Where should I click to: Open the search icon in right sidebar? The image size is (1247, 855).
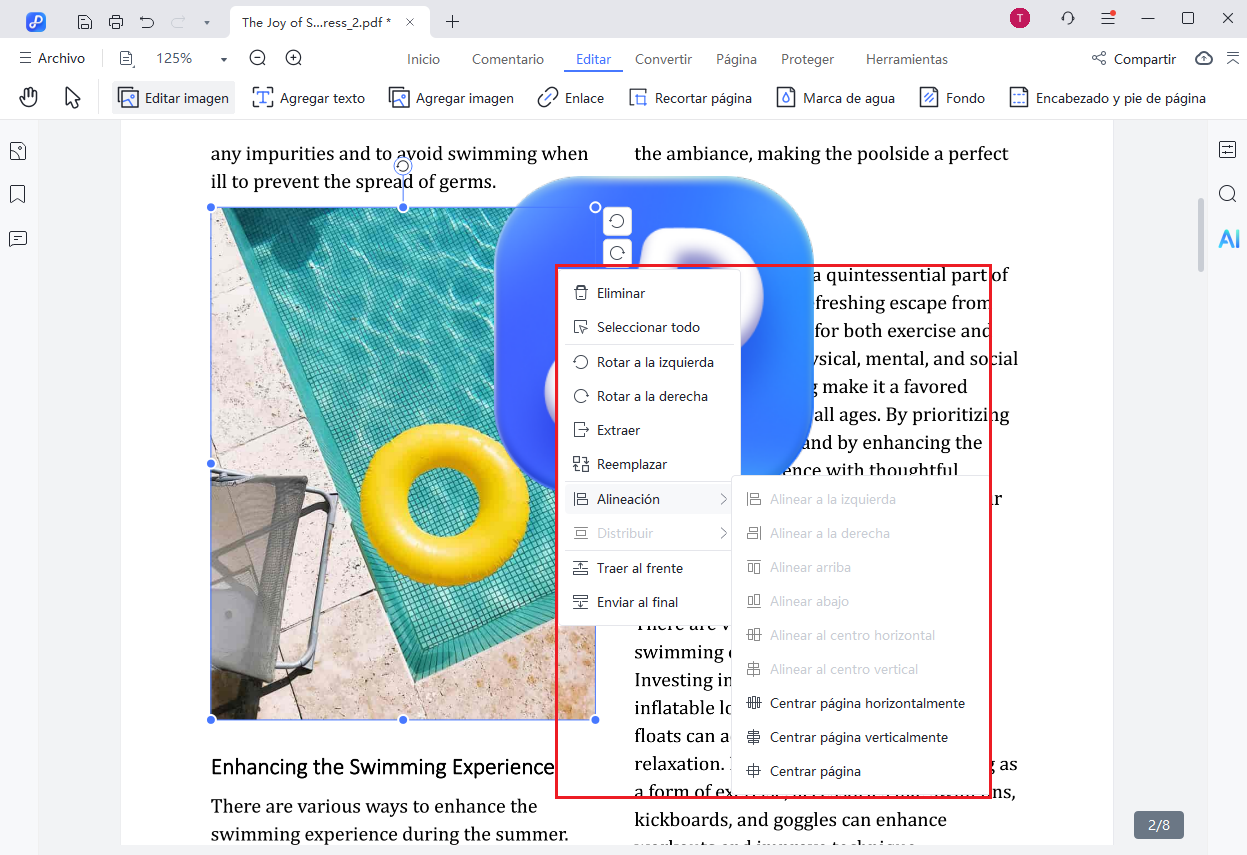coord(1228,194)
